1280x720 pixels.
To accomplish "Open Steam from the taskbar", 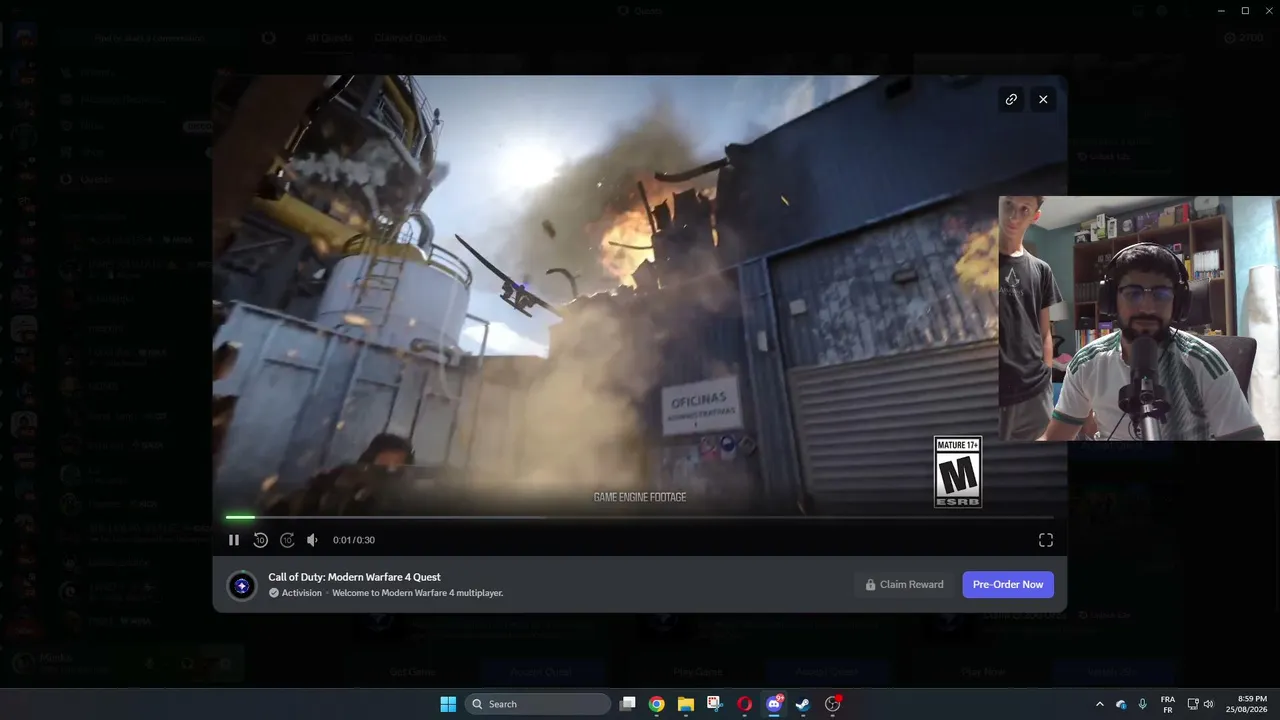I will (x=802, y=704).
